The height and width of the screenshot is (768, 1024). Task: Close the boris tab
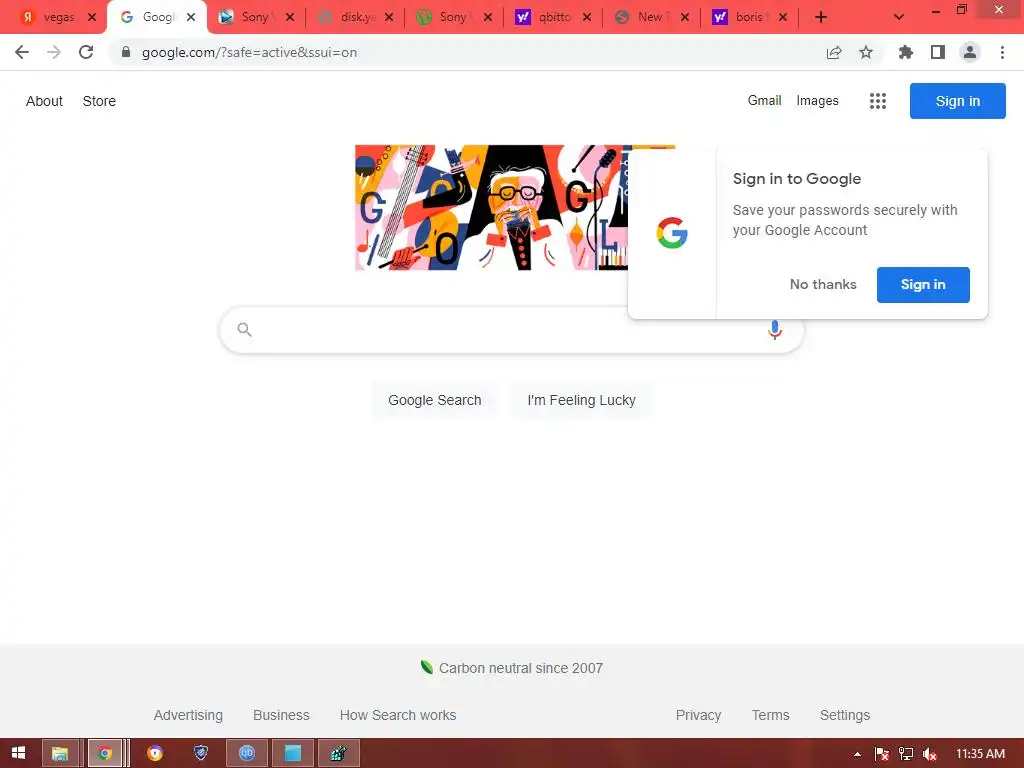point(783,17)
